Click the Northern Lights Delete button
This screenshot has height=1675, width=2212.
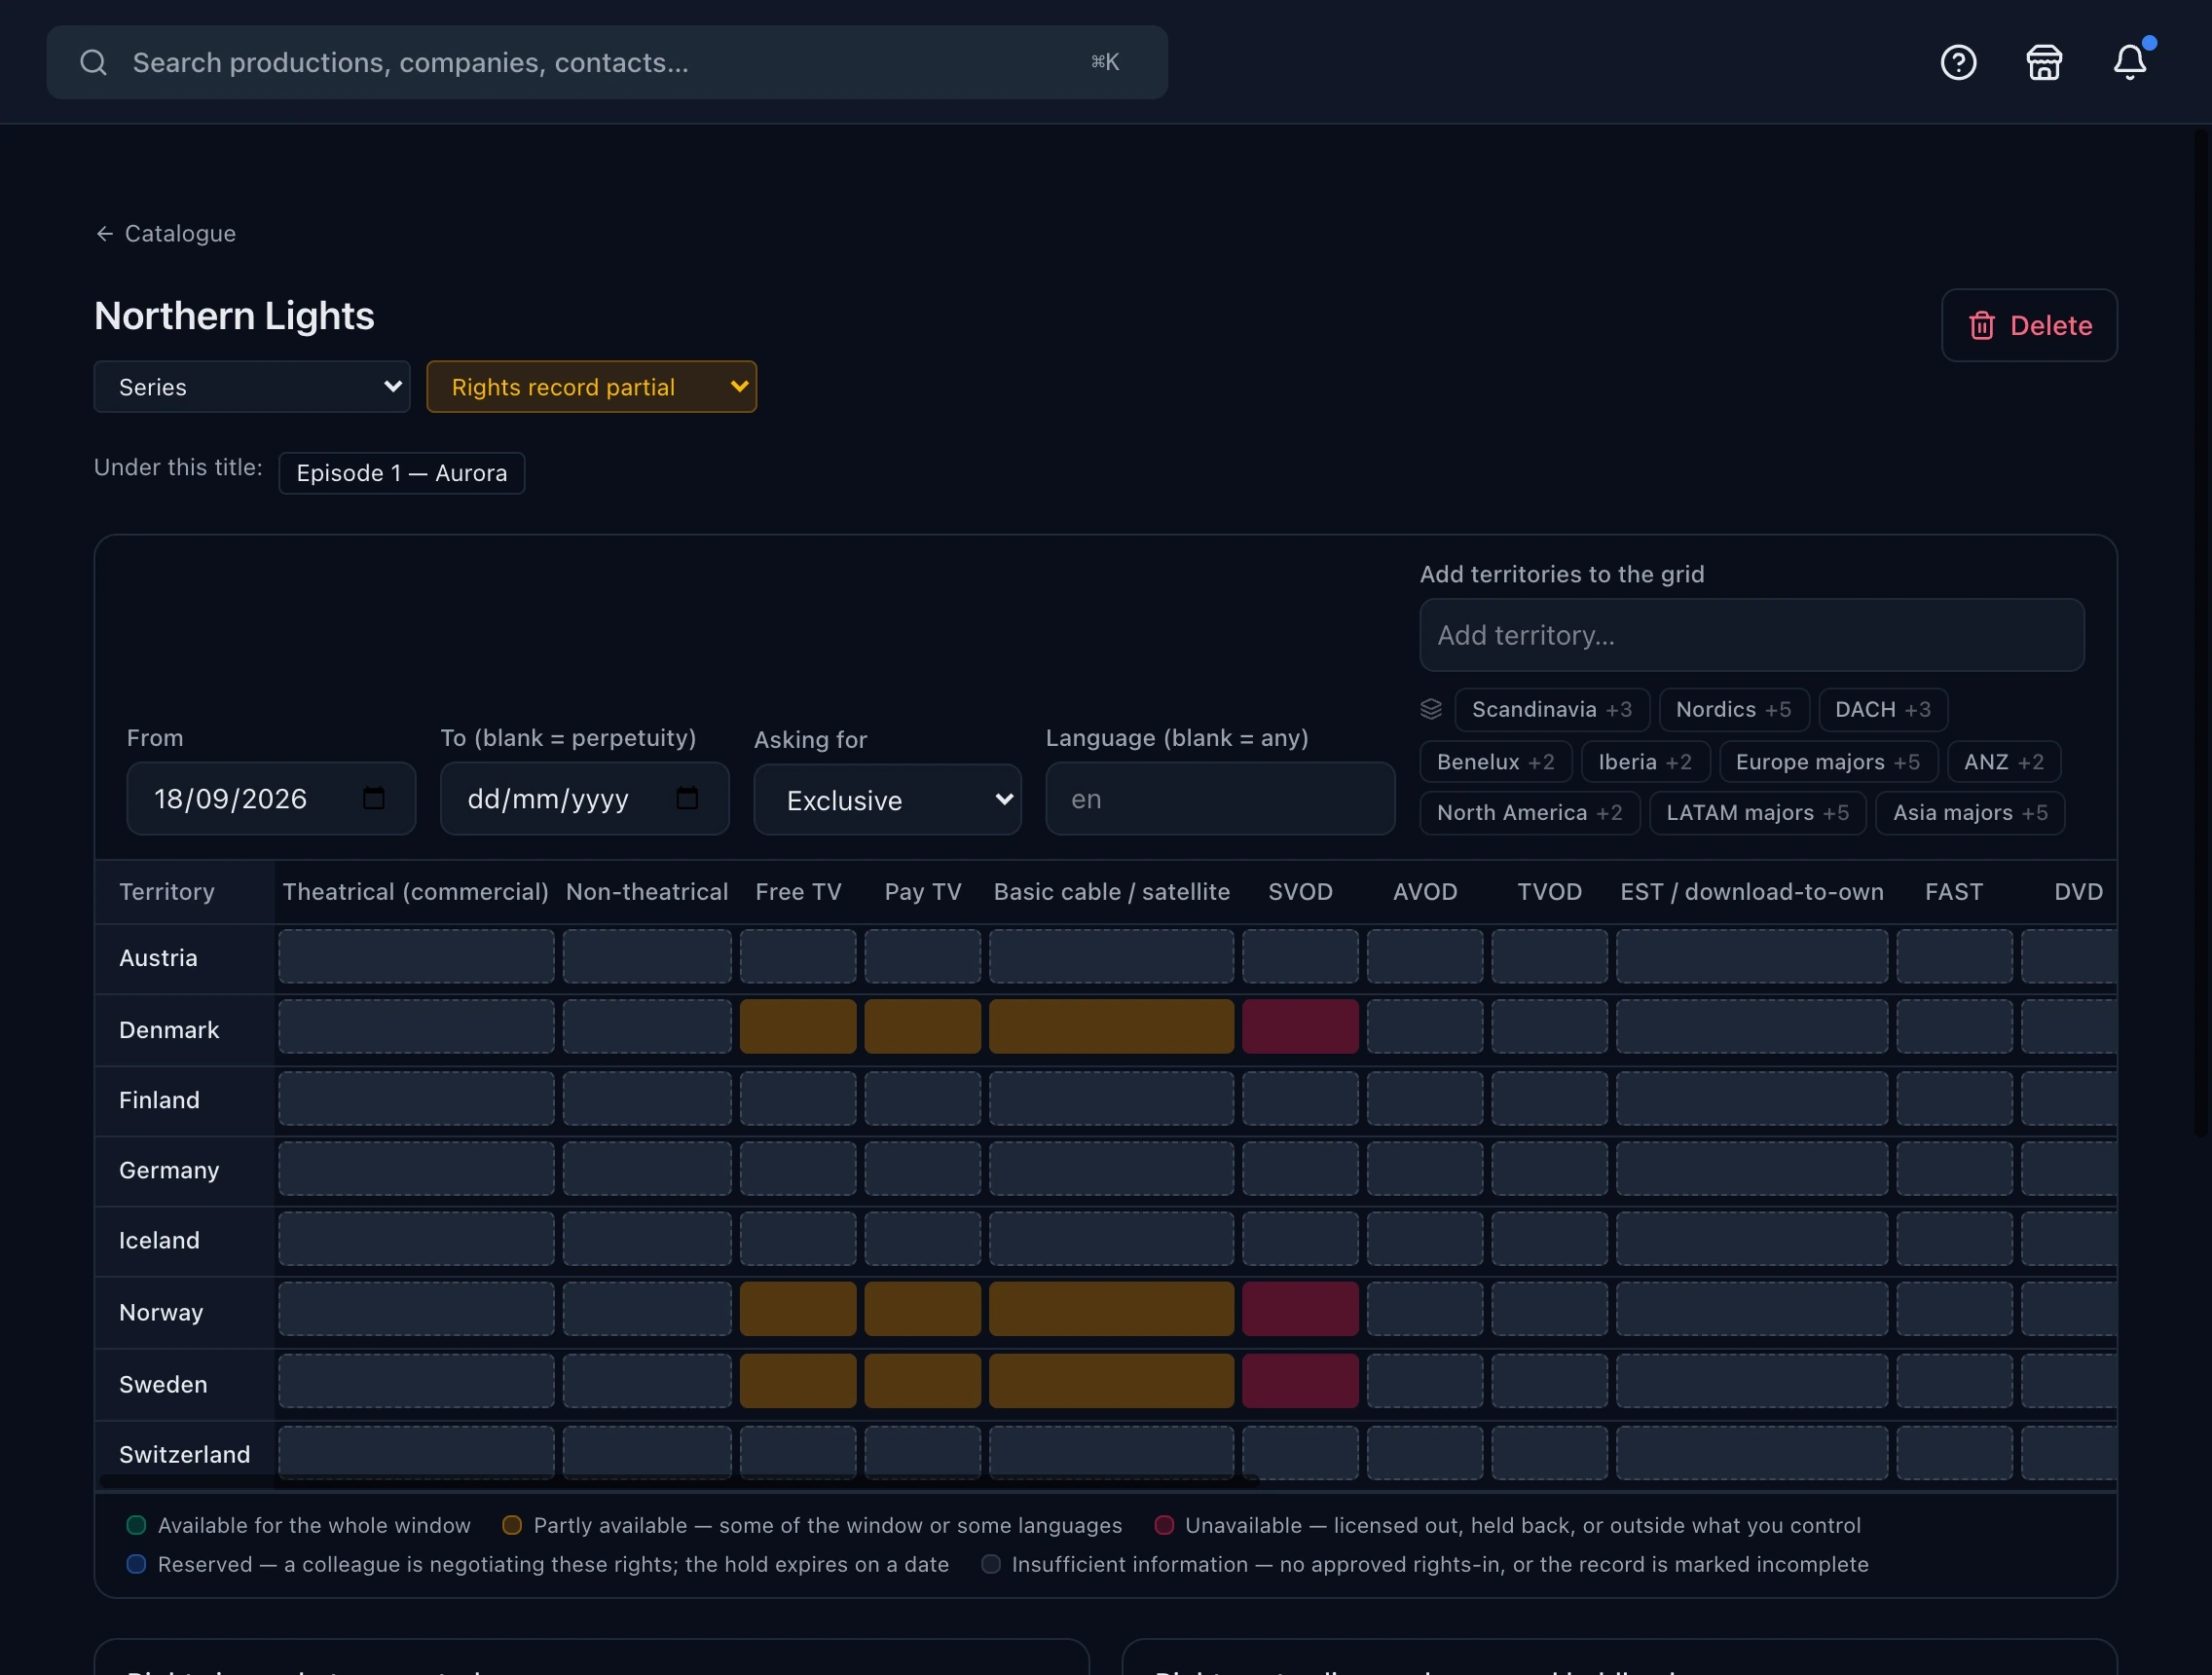[2029, 325]
